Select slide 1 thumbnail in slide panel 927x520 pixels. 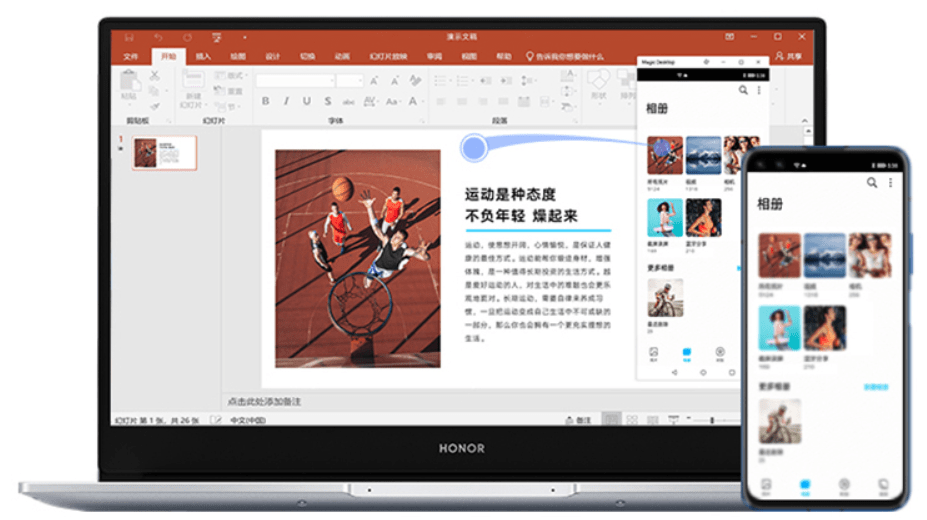pyautogui.click(x=164, y=153)
